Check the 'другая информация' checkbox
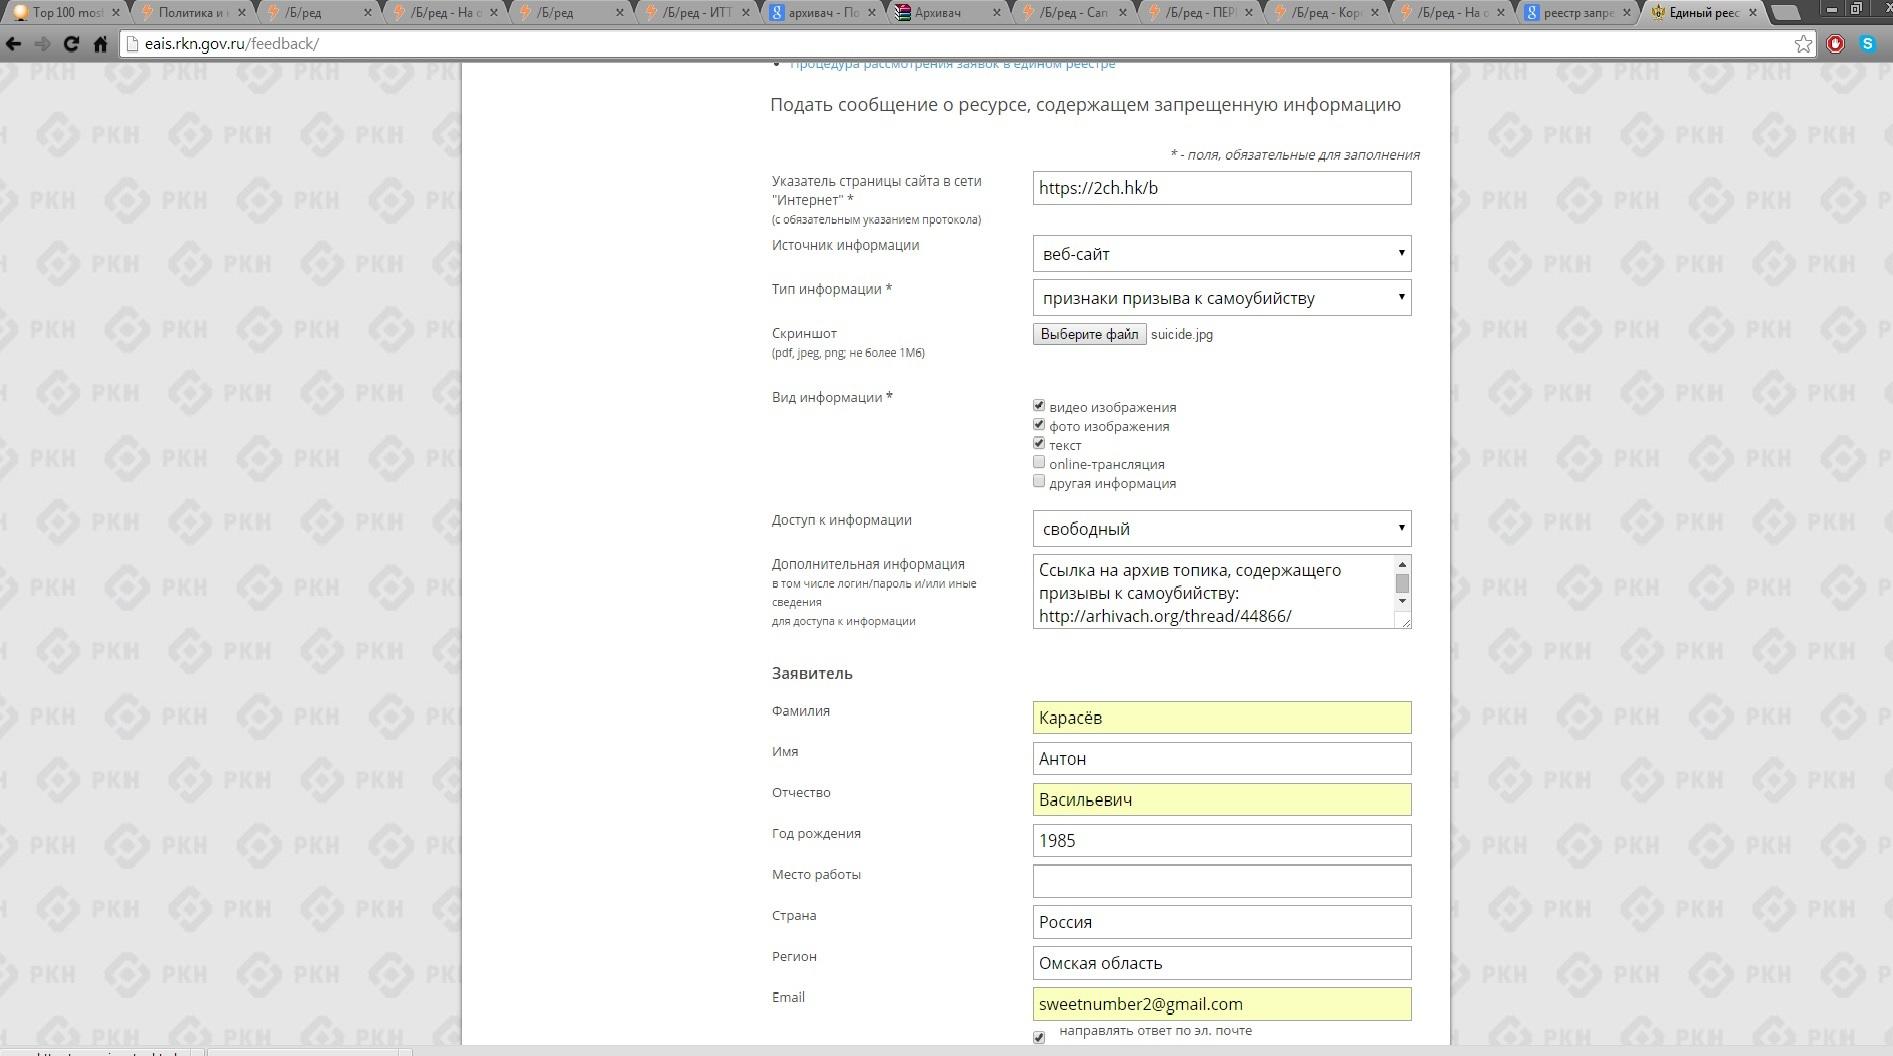 [x=1039, y=482]
